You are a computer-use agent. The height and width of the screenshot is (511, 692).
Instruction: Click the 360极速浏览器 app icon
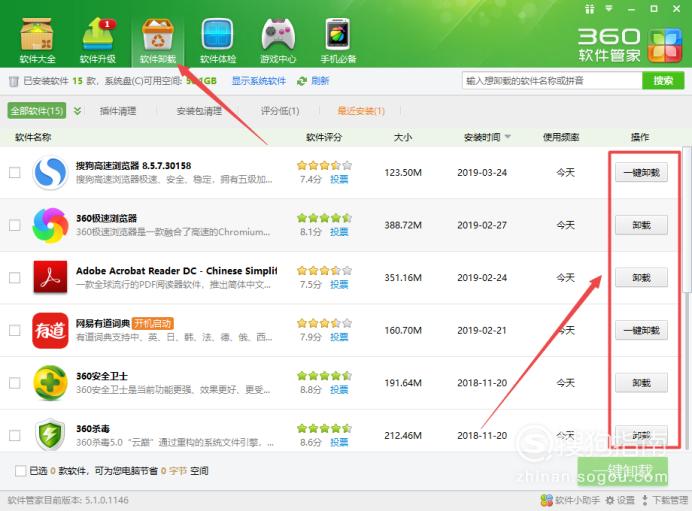tap(50, 225)
